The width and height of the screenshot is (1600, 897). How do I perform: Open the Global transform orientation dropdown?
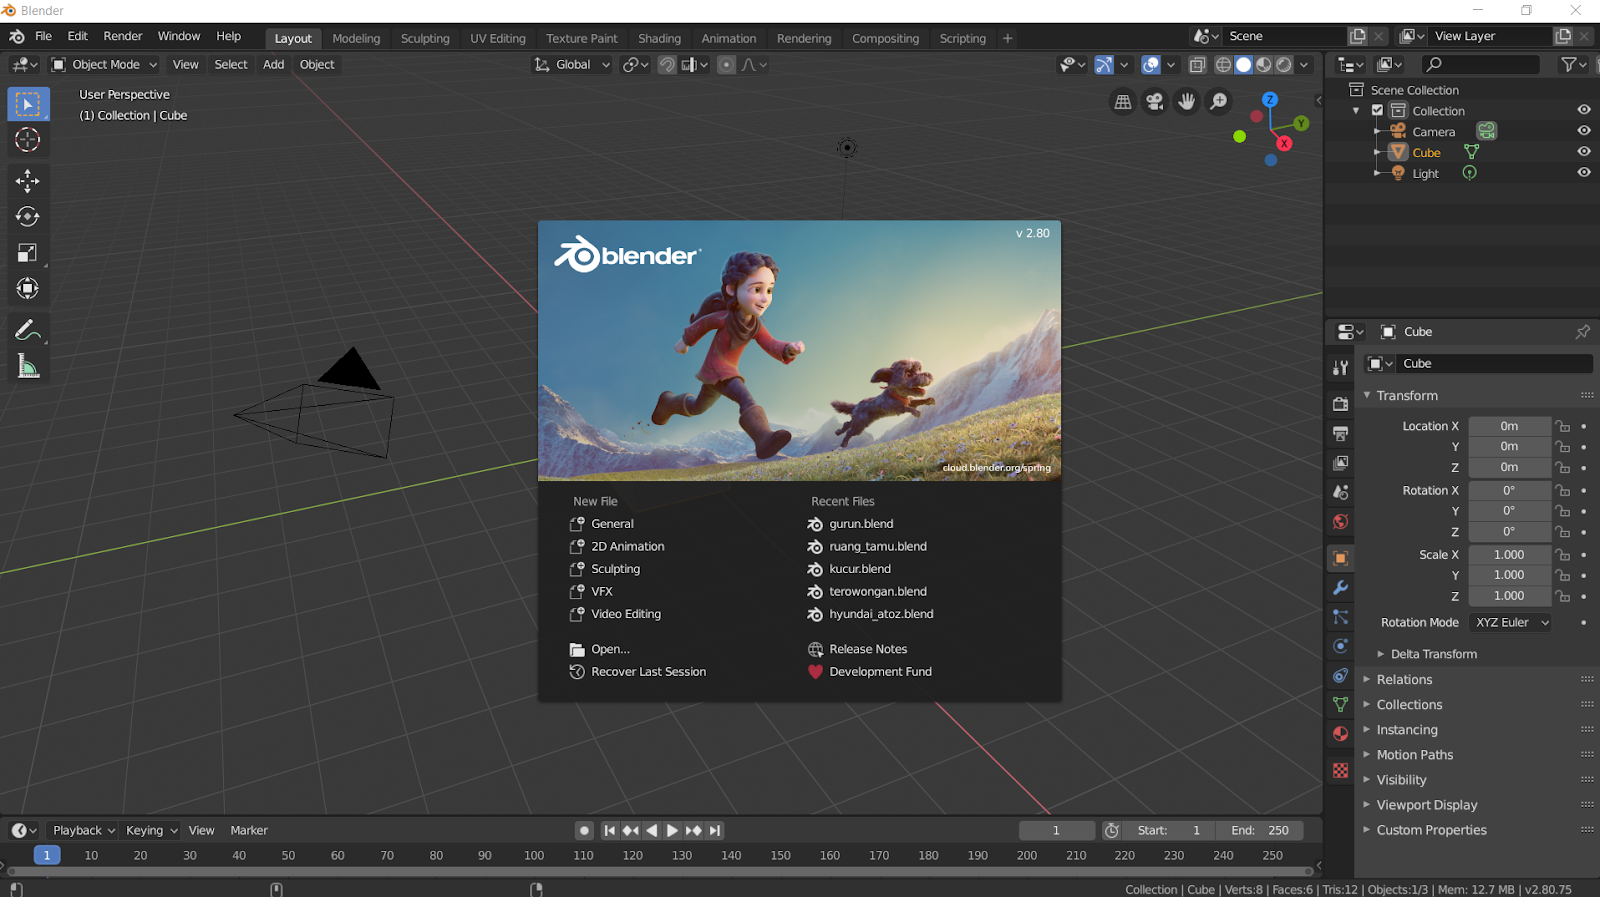point(572,65)
